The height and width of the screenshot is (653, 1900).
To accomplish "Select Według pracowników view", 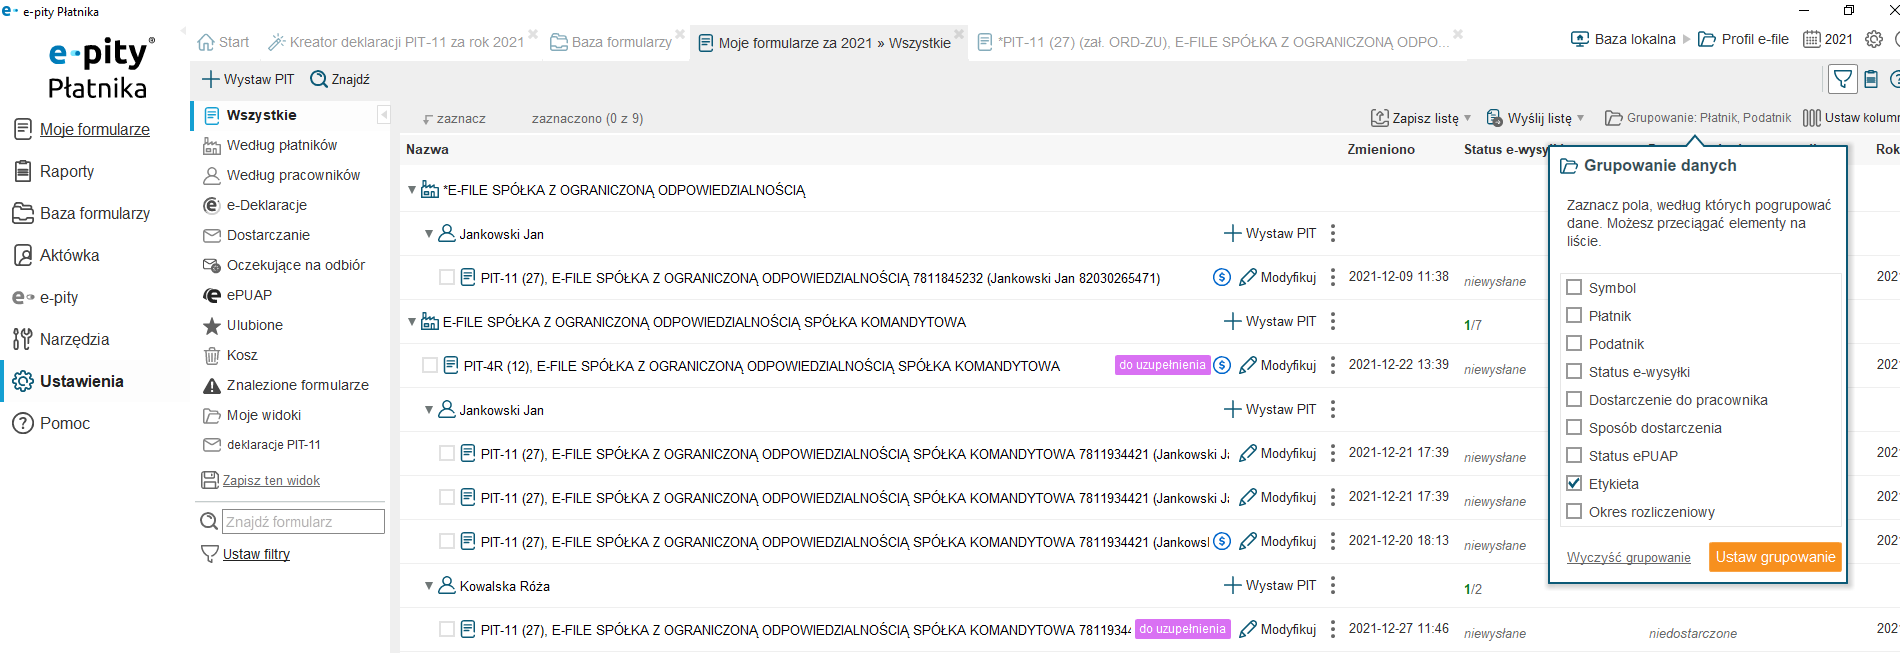I will pyautogui.click(x=282, y=175).
